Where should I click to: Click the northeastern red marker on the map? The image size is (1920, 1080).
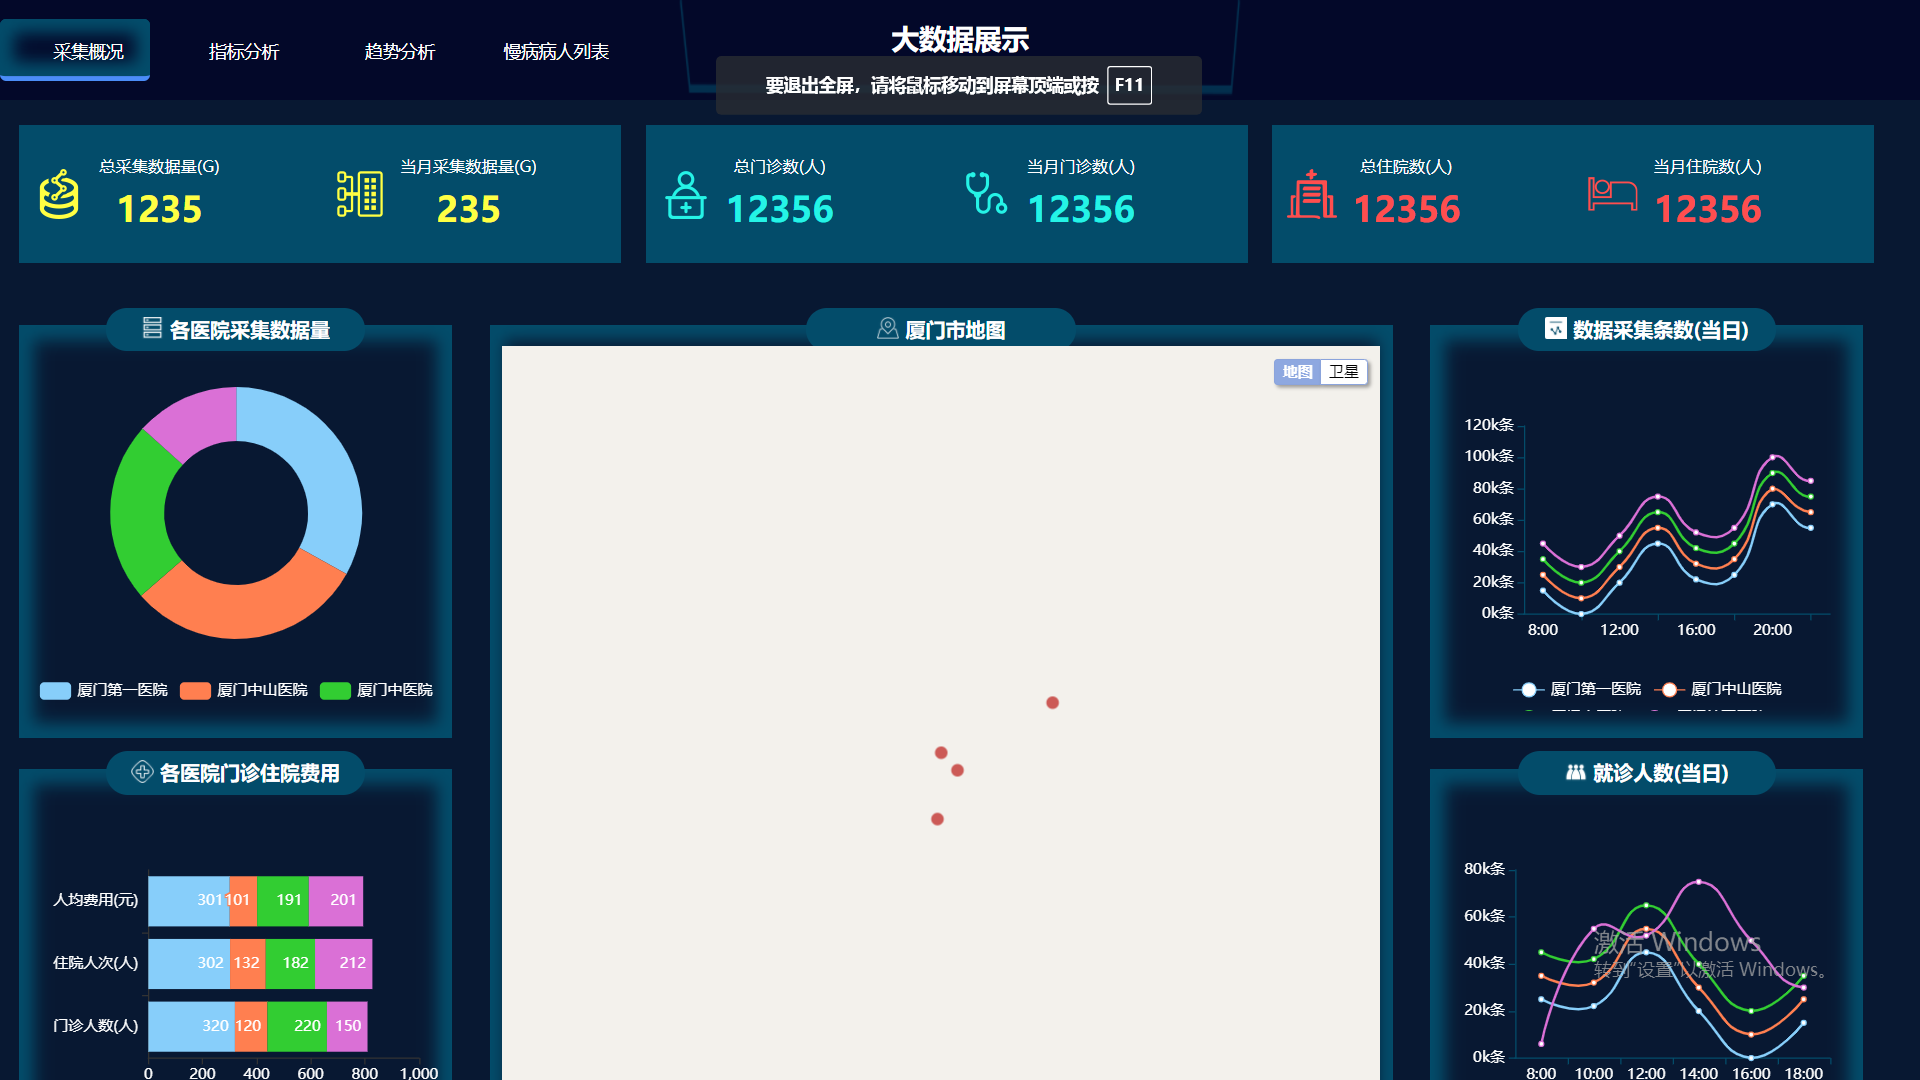pyautogui.click(x=1052, y=703)
